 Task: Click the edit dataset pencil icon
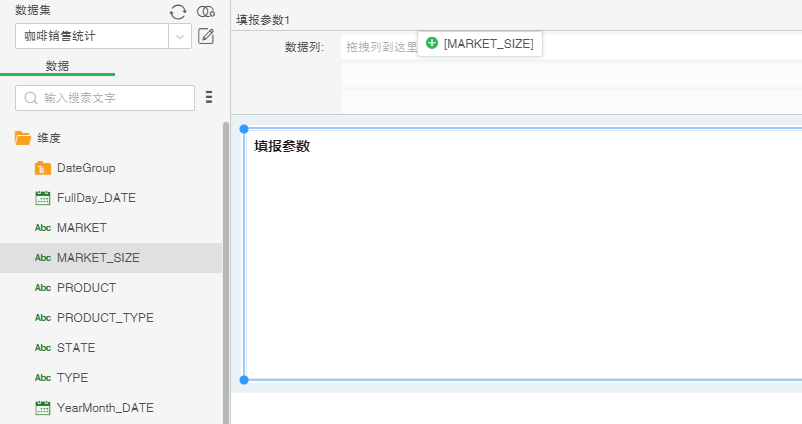click(206, 37)
